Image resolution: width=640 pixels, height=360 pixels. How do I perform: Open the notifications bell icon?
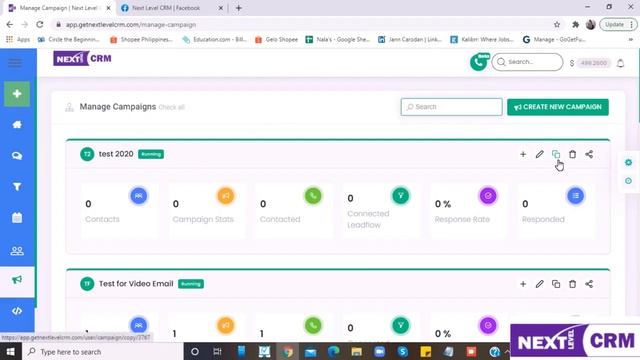(620, 63)
